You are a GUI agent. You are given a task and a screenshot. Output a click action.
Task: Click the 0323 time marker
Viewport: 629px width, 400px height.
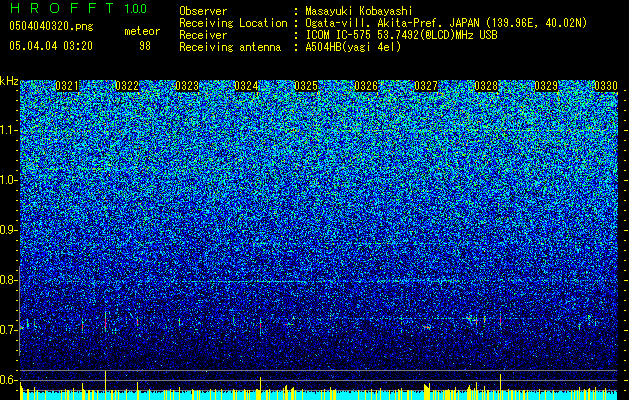[x=187, y=86]
